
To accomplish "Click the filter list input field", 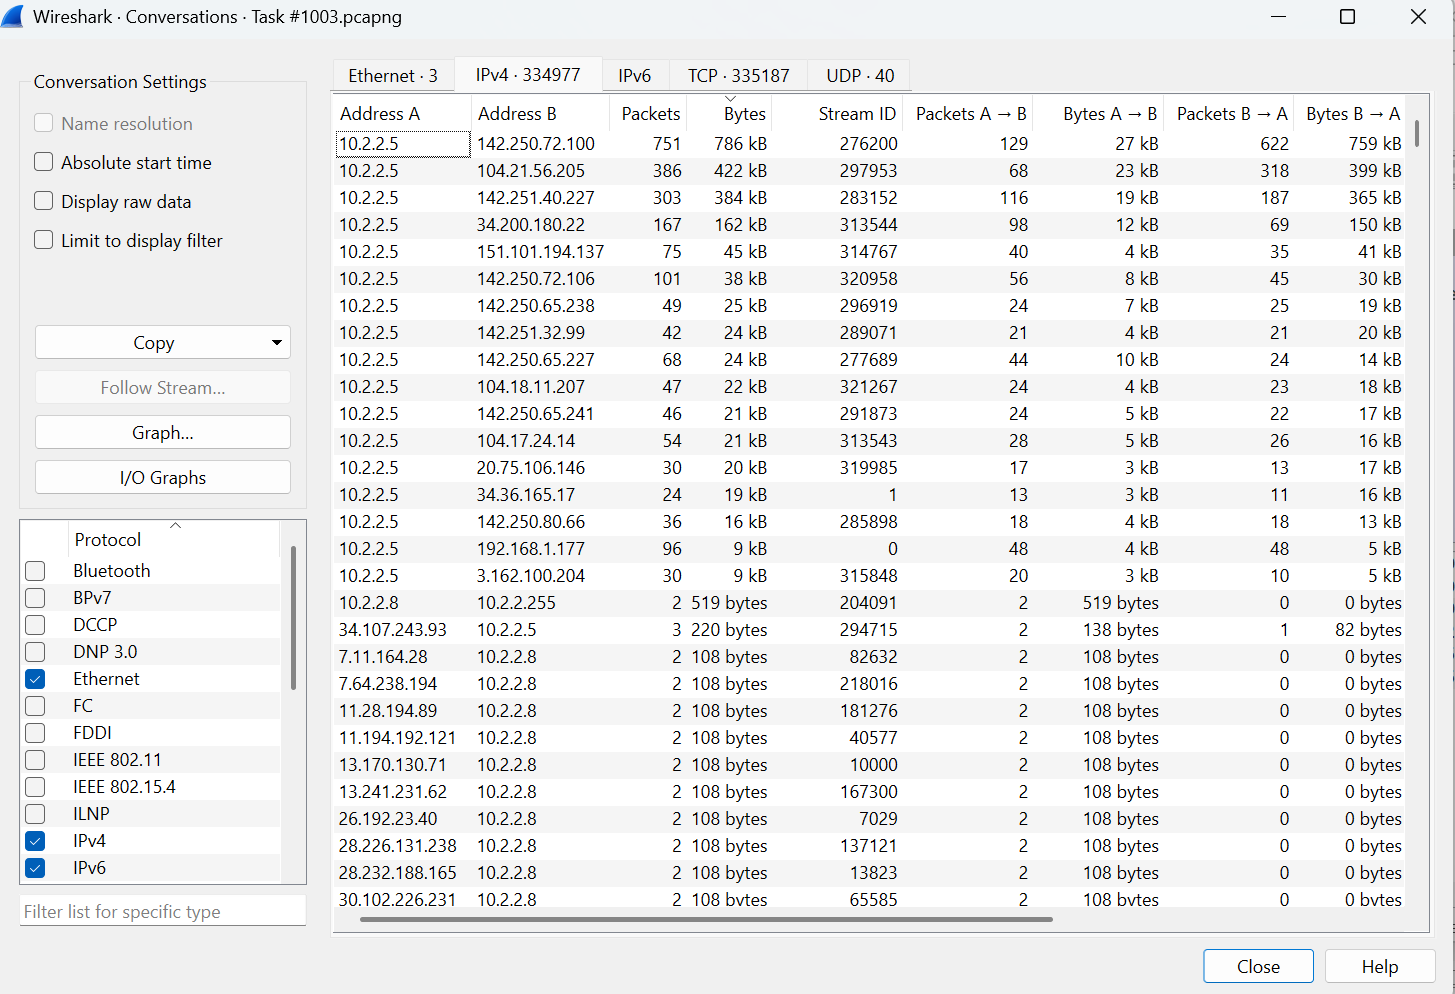I will [162, 911].
